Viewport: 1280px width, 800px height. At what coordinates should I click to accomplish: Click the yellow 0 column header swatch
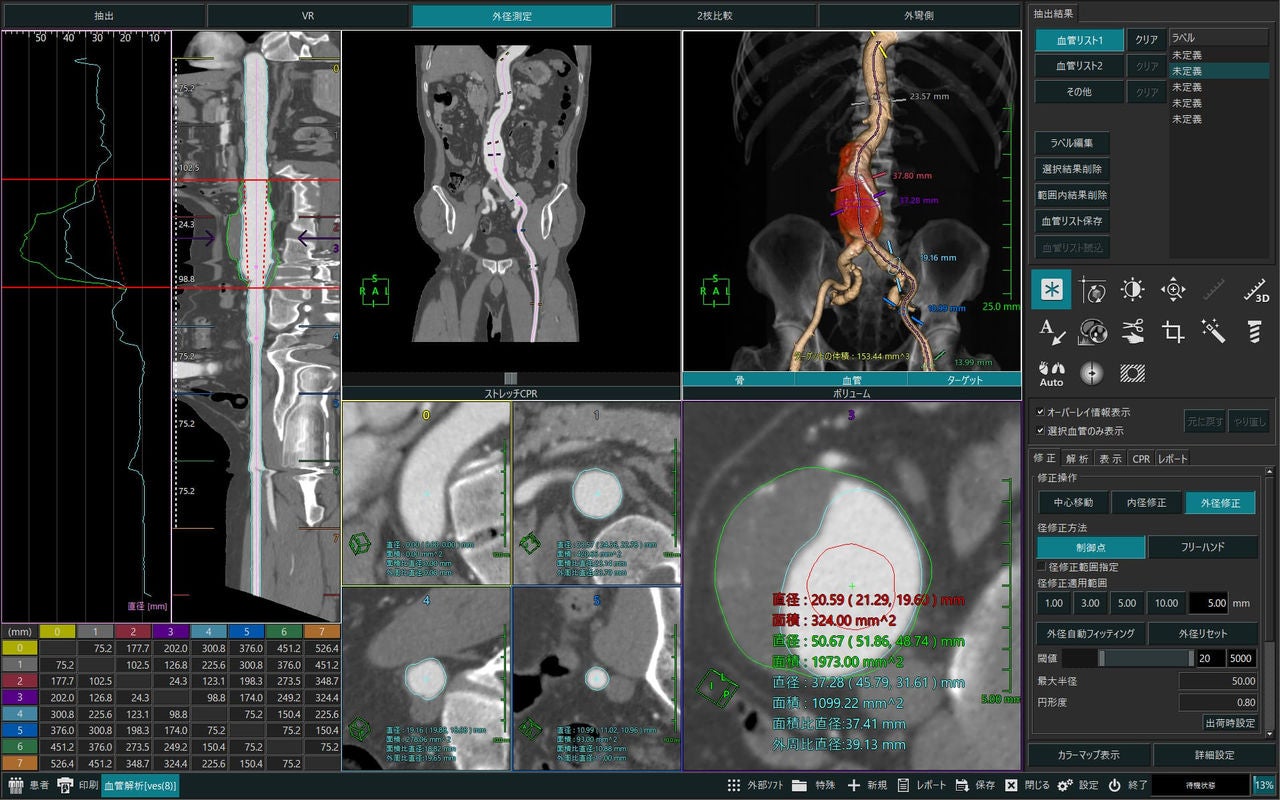click(56, 632)
